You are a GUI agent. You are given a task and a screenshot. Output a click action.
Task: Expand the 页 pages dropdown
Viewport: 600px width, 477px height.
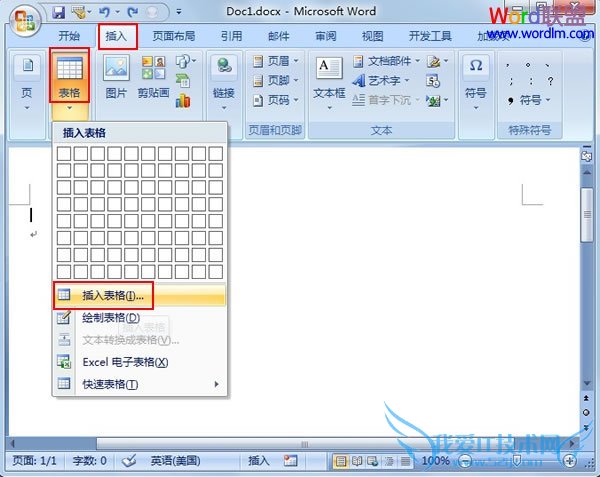(27, 83)
